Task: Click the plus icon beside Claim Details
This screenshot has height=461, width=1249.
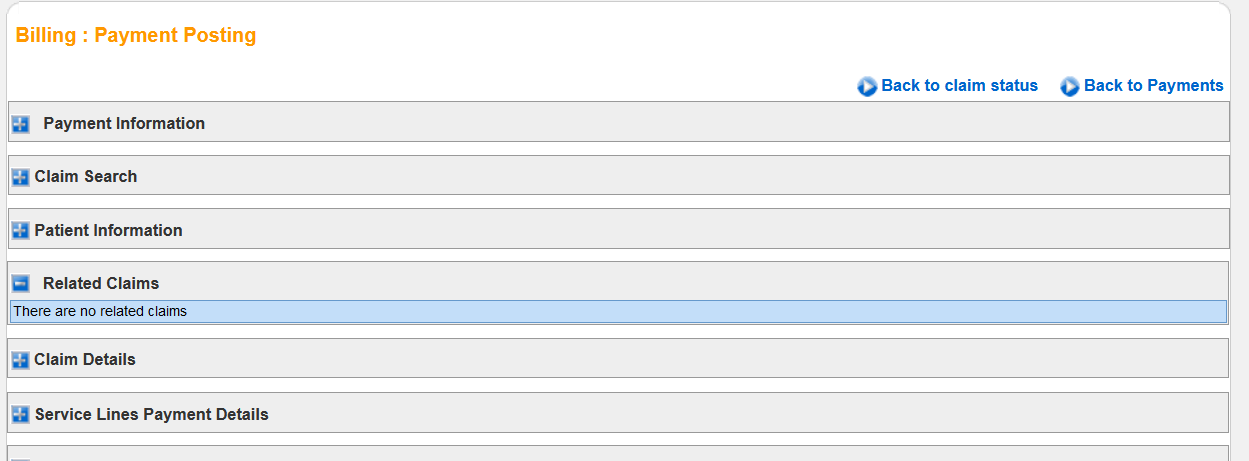Action: 20,360
